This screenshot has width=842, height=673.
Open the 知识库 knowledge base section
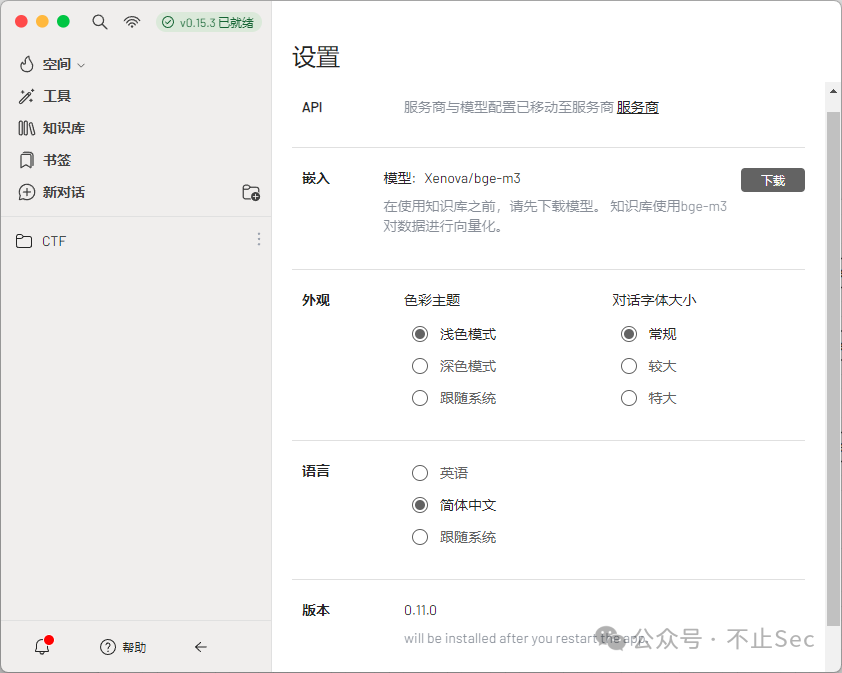[62, 127]
